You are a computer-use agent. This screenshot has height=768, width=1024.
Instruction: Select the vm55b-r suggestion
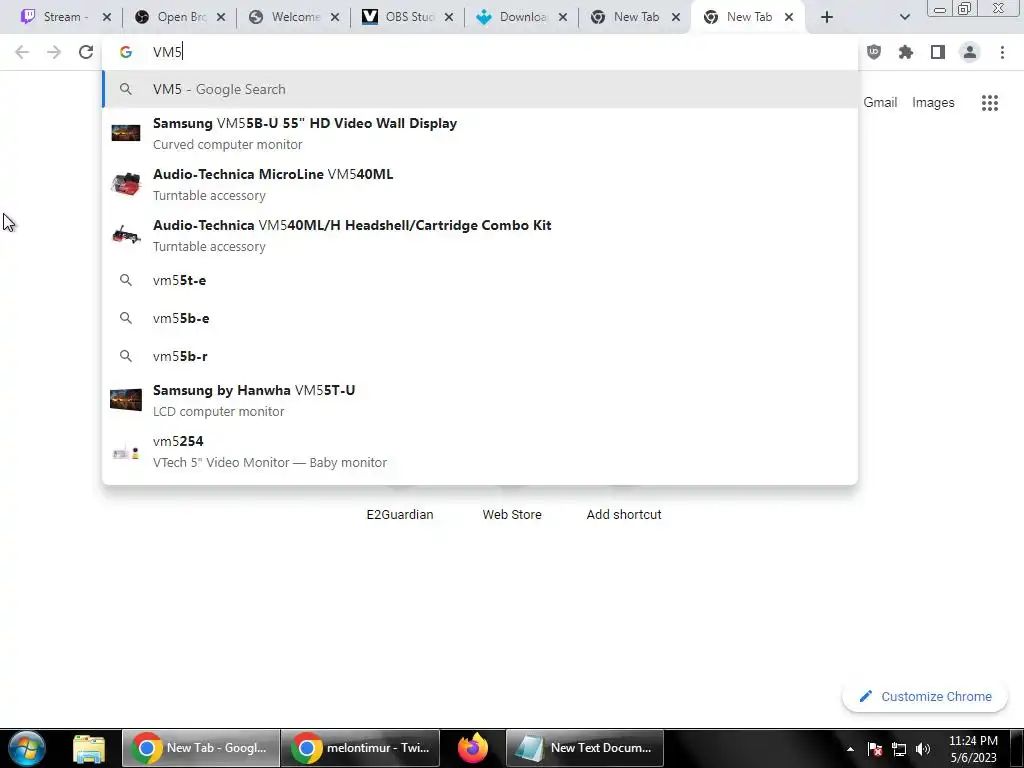(x=480, y=356)
